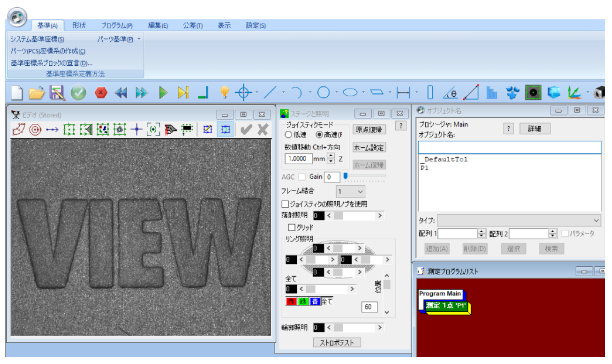Open the 公差(T) ribbon tab
This screenshot has height=364, width=612.
tap(193, 25)
